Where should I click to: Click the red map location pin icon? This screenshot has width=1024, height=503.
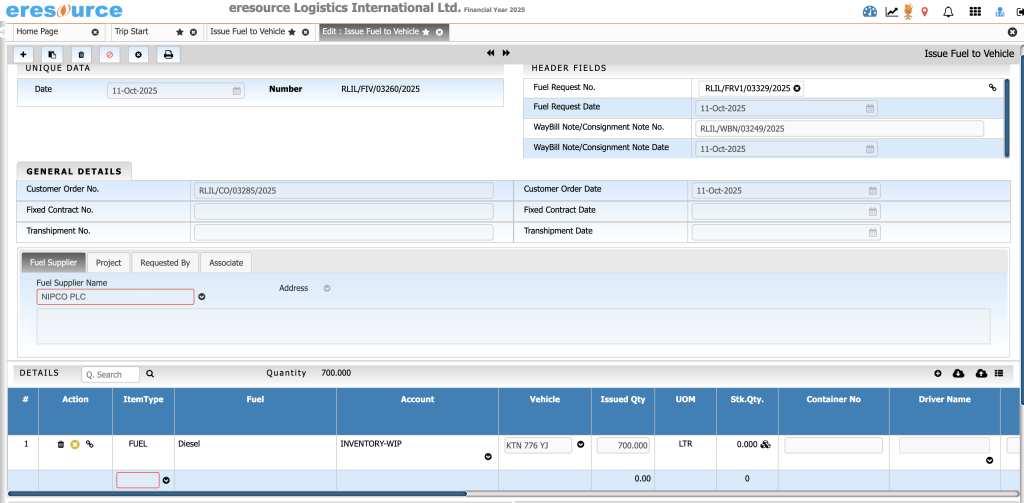click(x=924, y=12)
